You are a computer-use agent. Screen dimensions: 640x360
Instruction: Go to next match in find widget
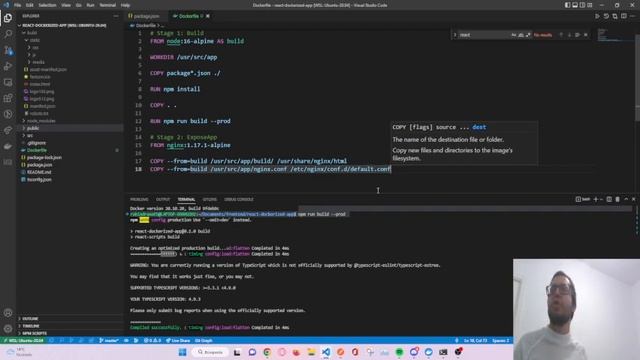tap(569, 35)
